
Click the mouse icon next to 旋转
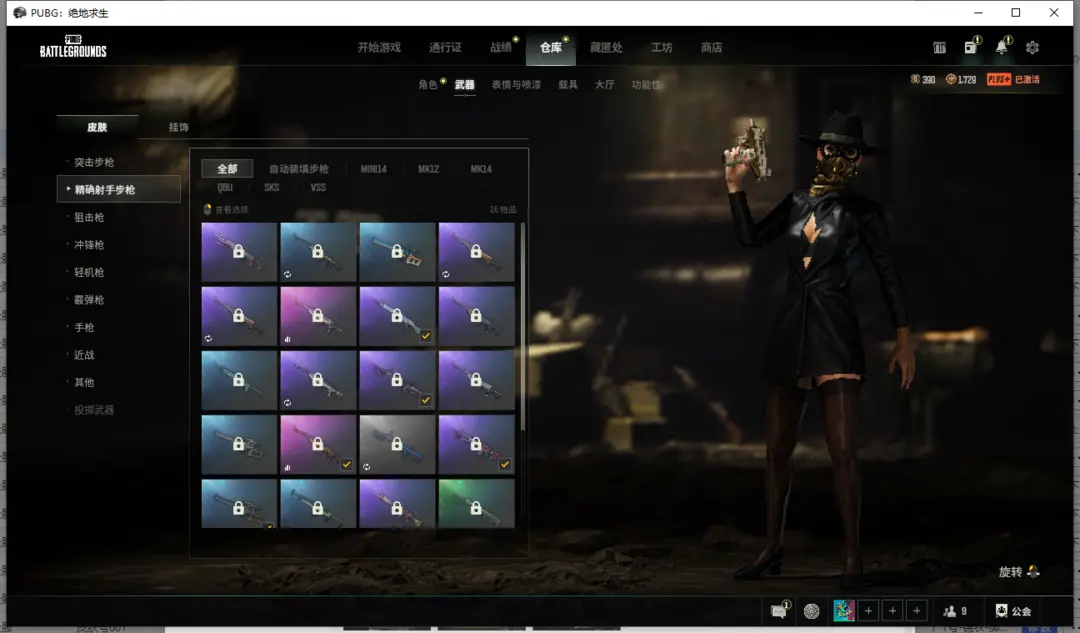tap(1033, 572)
